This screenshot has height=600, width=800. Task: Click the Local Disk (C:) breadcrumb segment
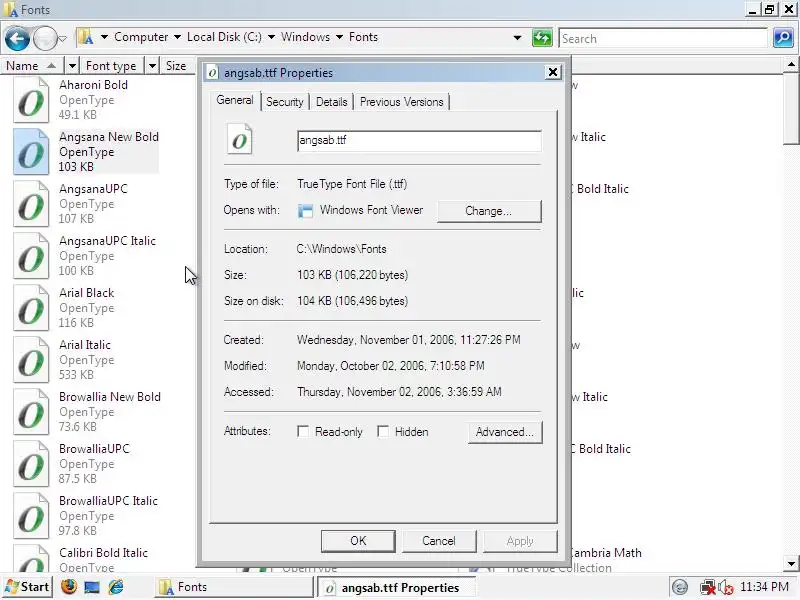224,37
